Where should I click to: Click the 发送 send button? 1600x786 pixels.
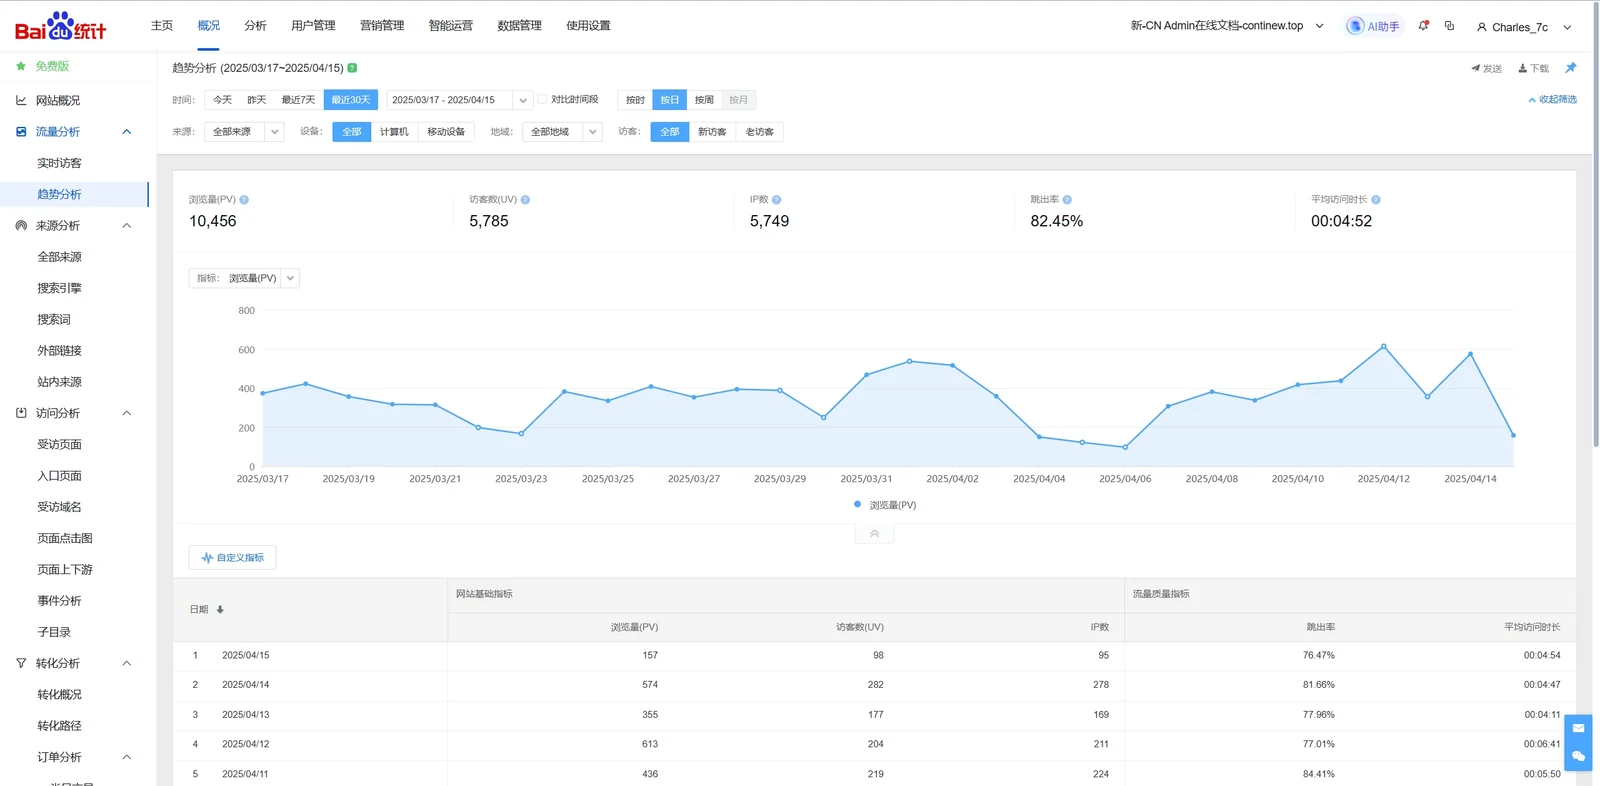[x=1486, y=69]
